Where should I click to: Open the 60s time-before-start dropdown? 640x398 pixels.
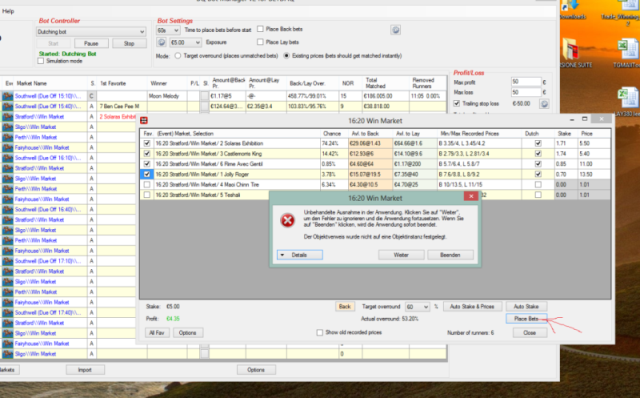[x=168, y=30]
